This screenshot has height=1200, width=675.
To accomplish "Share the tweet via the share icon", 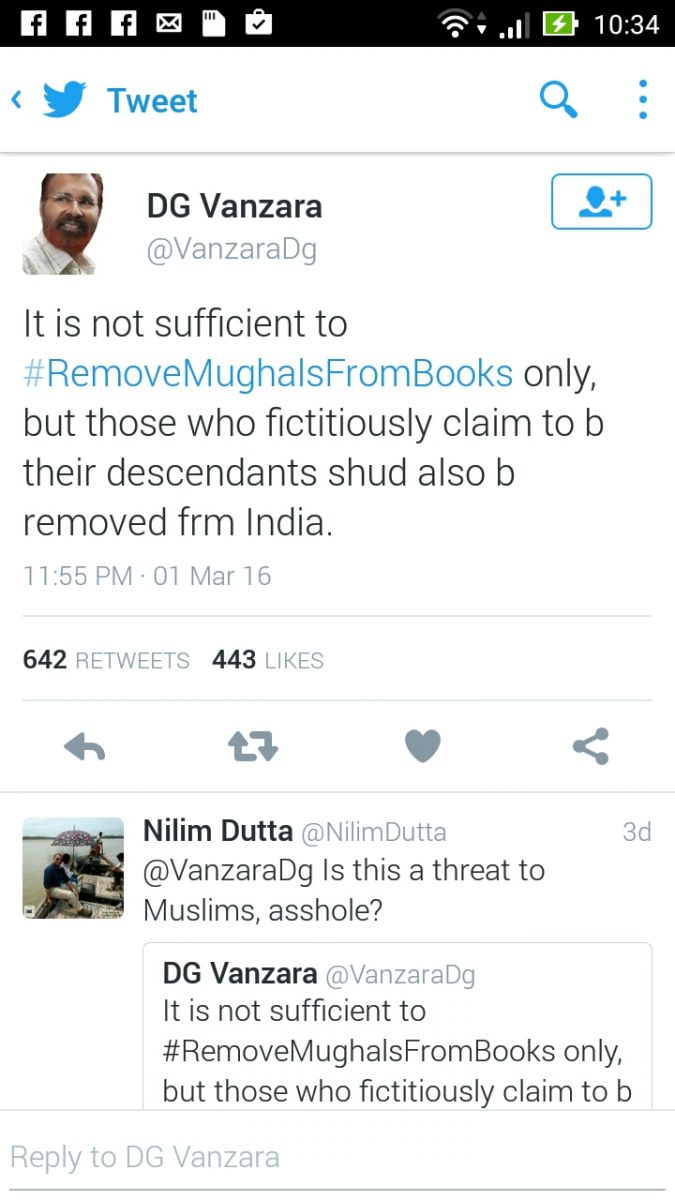I will click(x=591, y=746).
